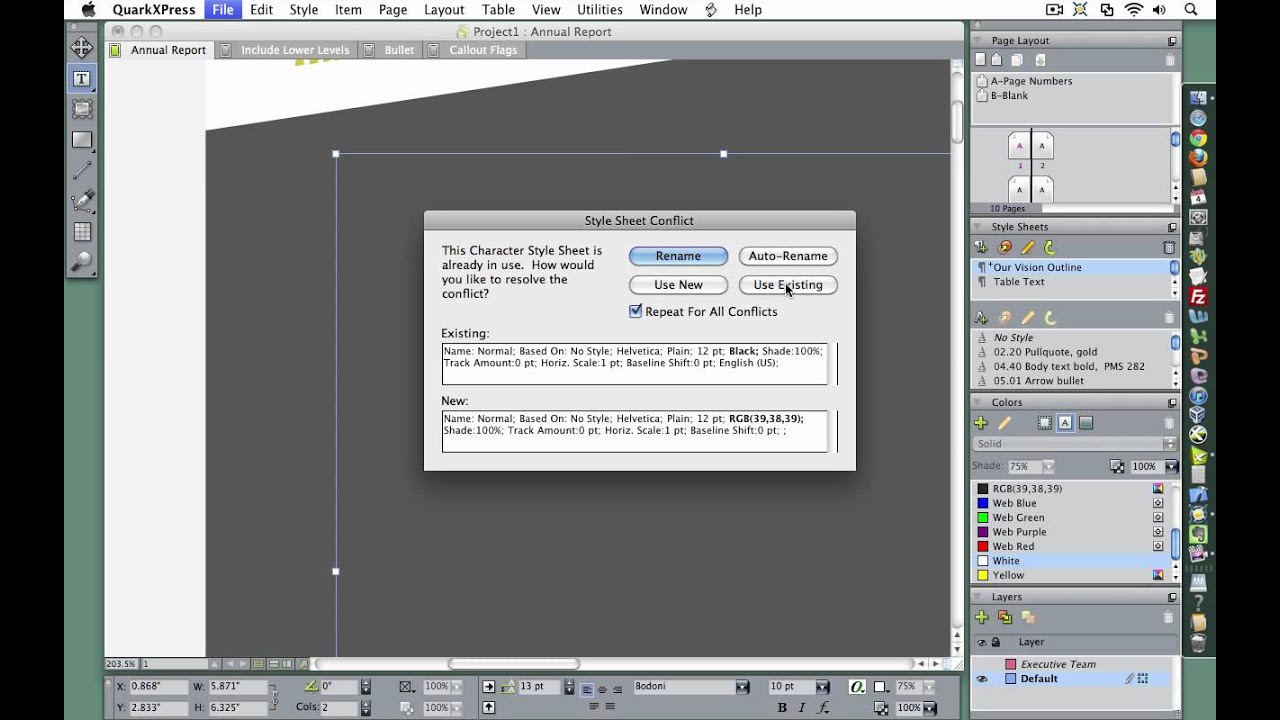Select the Rectangle Box tool
Image resolution: width=1280 pixels, height=720 pixels.
point(82,140)
